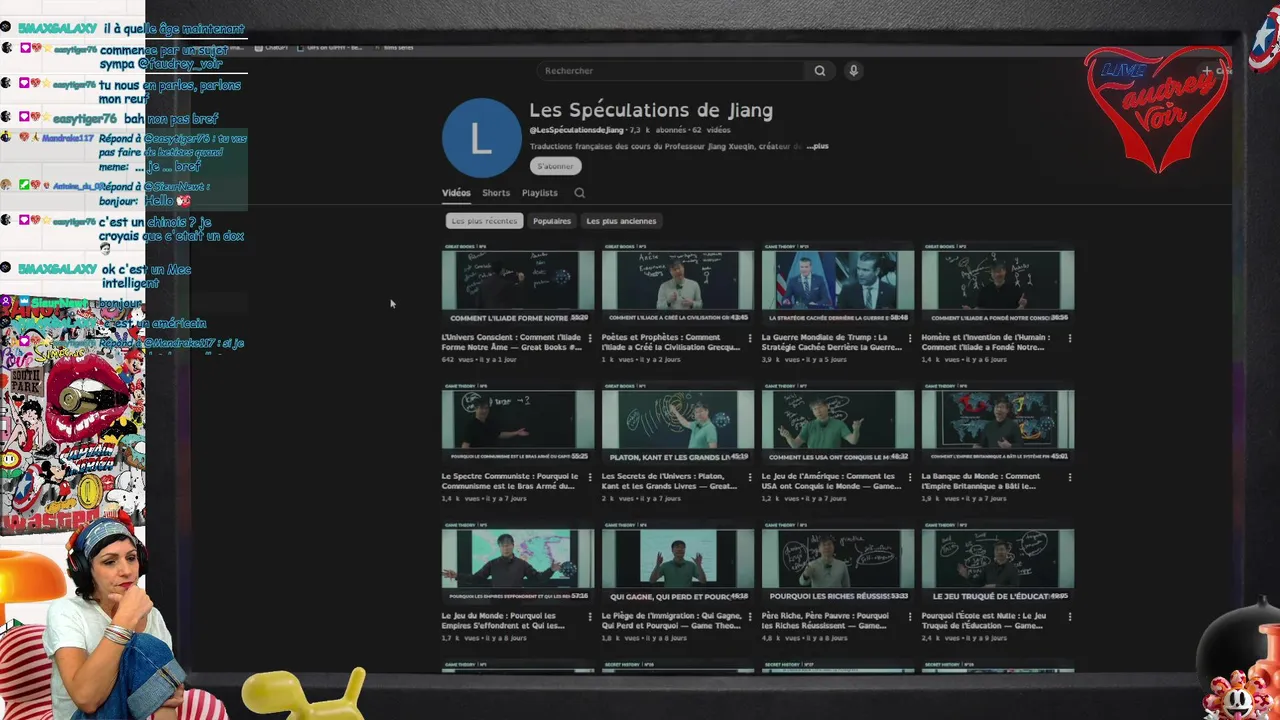Select the Les plus anciennes filter chip

point(621,221)
